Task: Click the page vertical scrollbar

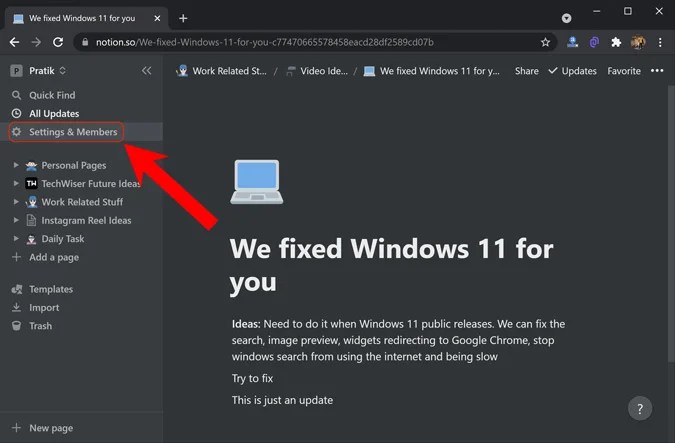Action: [x=671, y=224]
